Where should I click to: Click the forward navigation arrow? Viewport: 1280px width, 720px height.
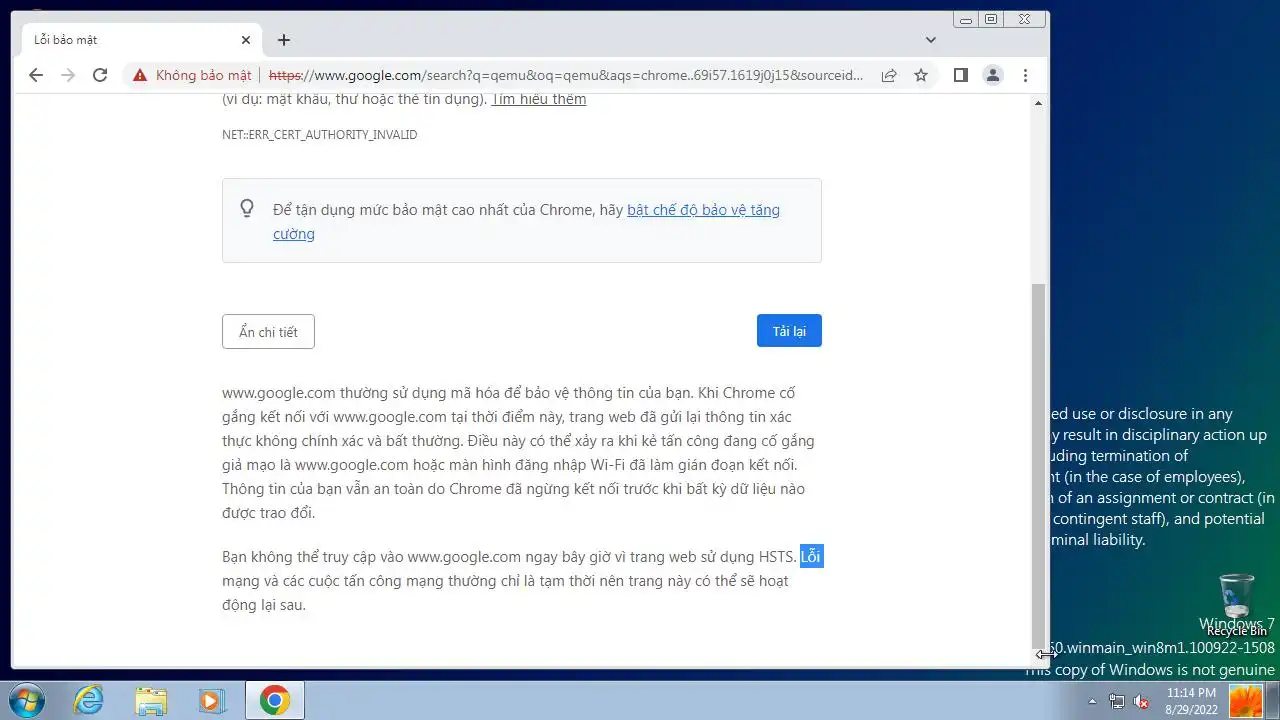[x=68, y=75]
